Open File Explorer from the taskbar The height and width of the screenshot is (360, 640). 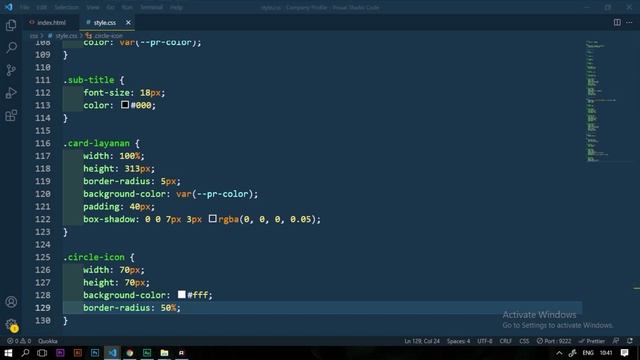[x=164, y=353]
